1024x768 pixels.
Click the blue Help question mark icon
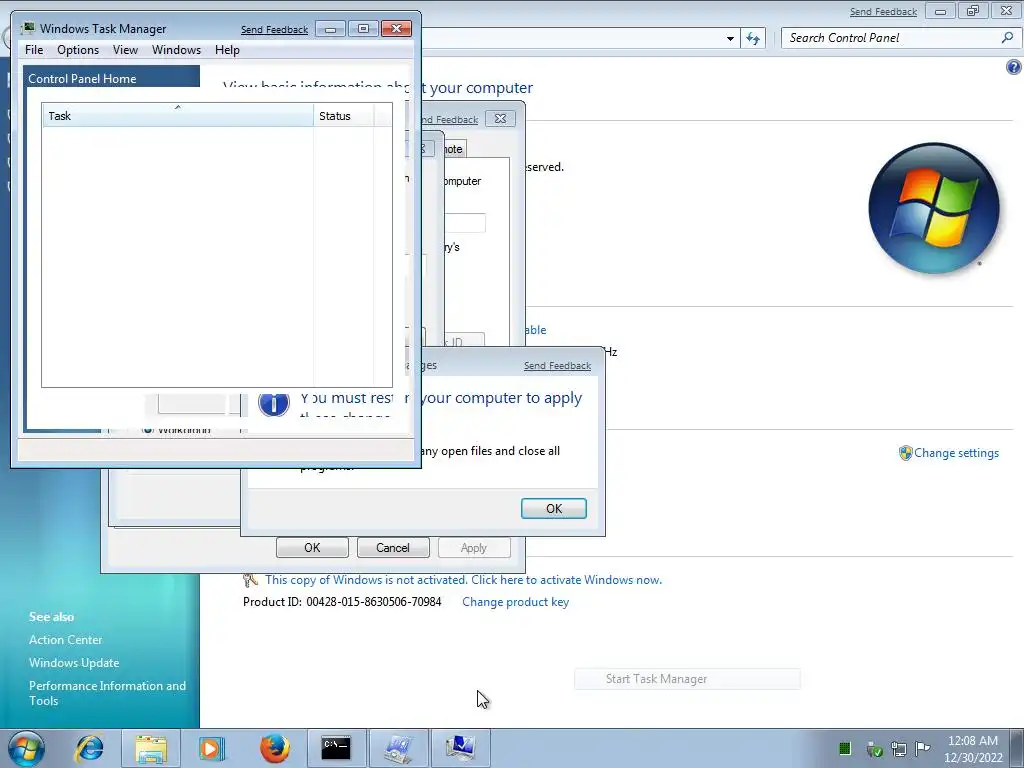pos(1014,67)
